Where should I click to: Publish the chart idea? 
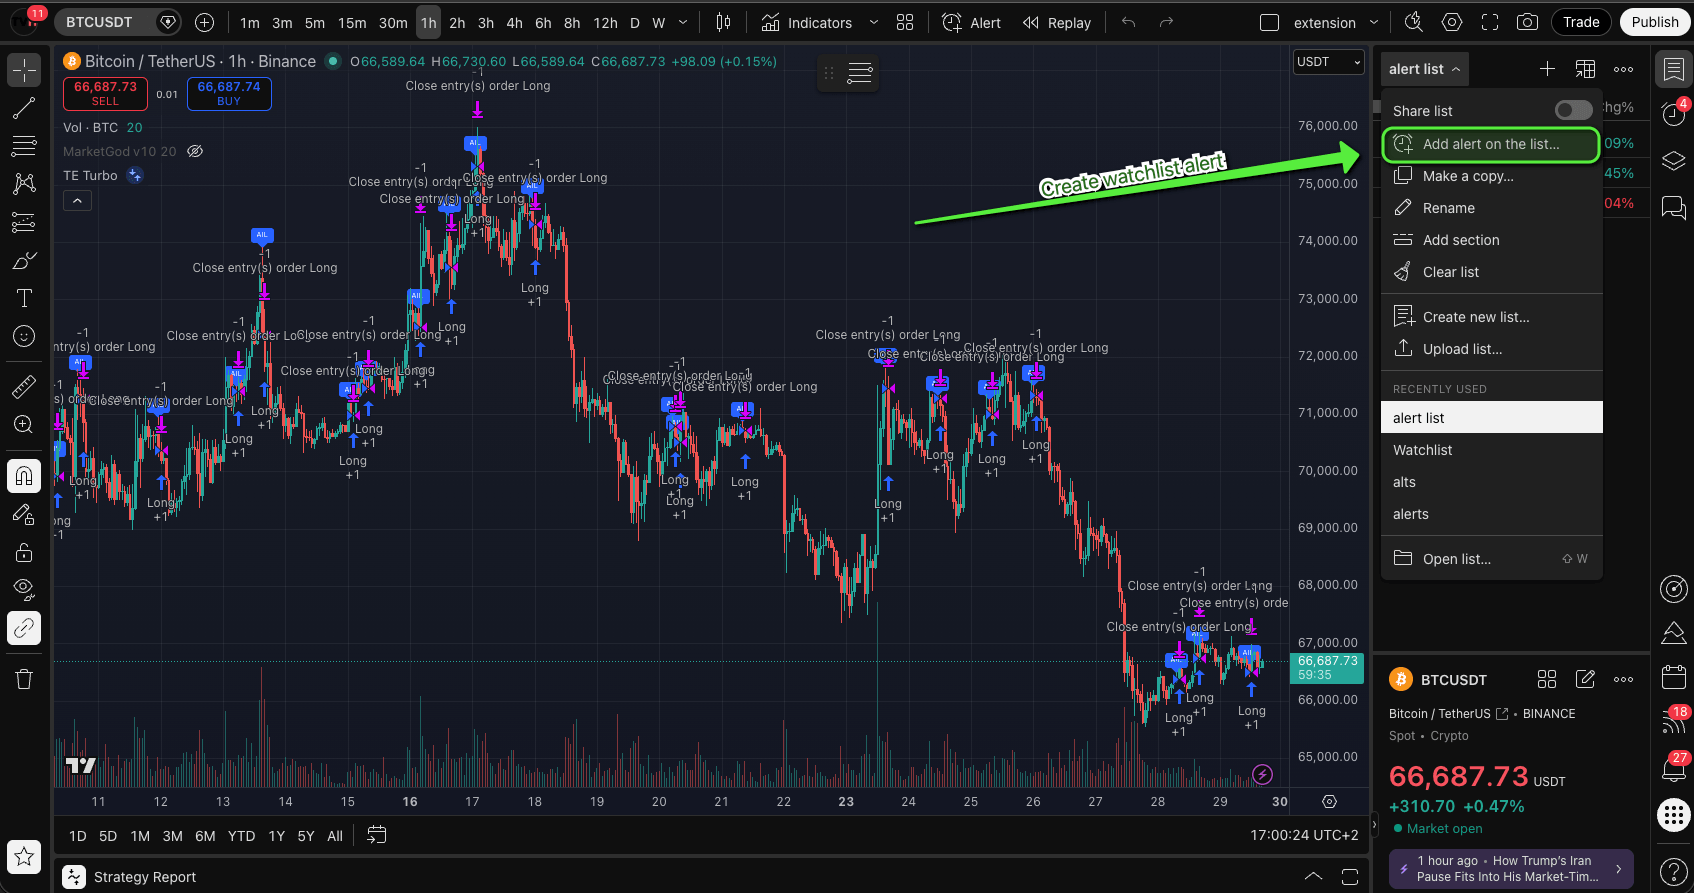(1655, 22)
